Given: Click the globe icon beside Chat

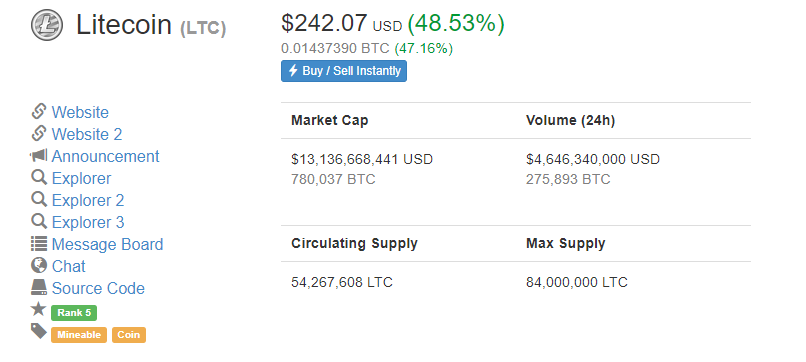Looking at the screenshot, I should (39, 265).
